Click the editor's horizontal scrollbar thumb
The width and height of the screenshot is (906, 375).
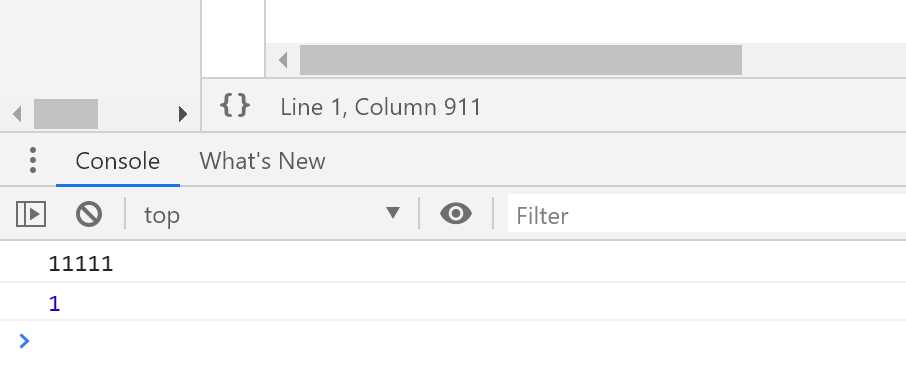pos(521,60)
